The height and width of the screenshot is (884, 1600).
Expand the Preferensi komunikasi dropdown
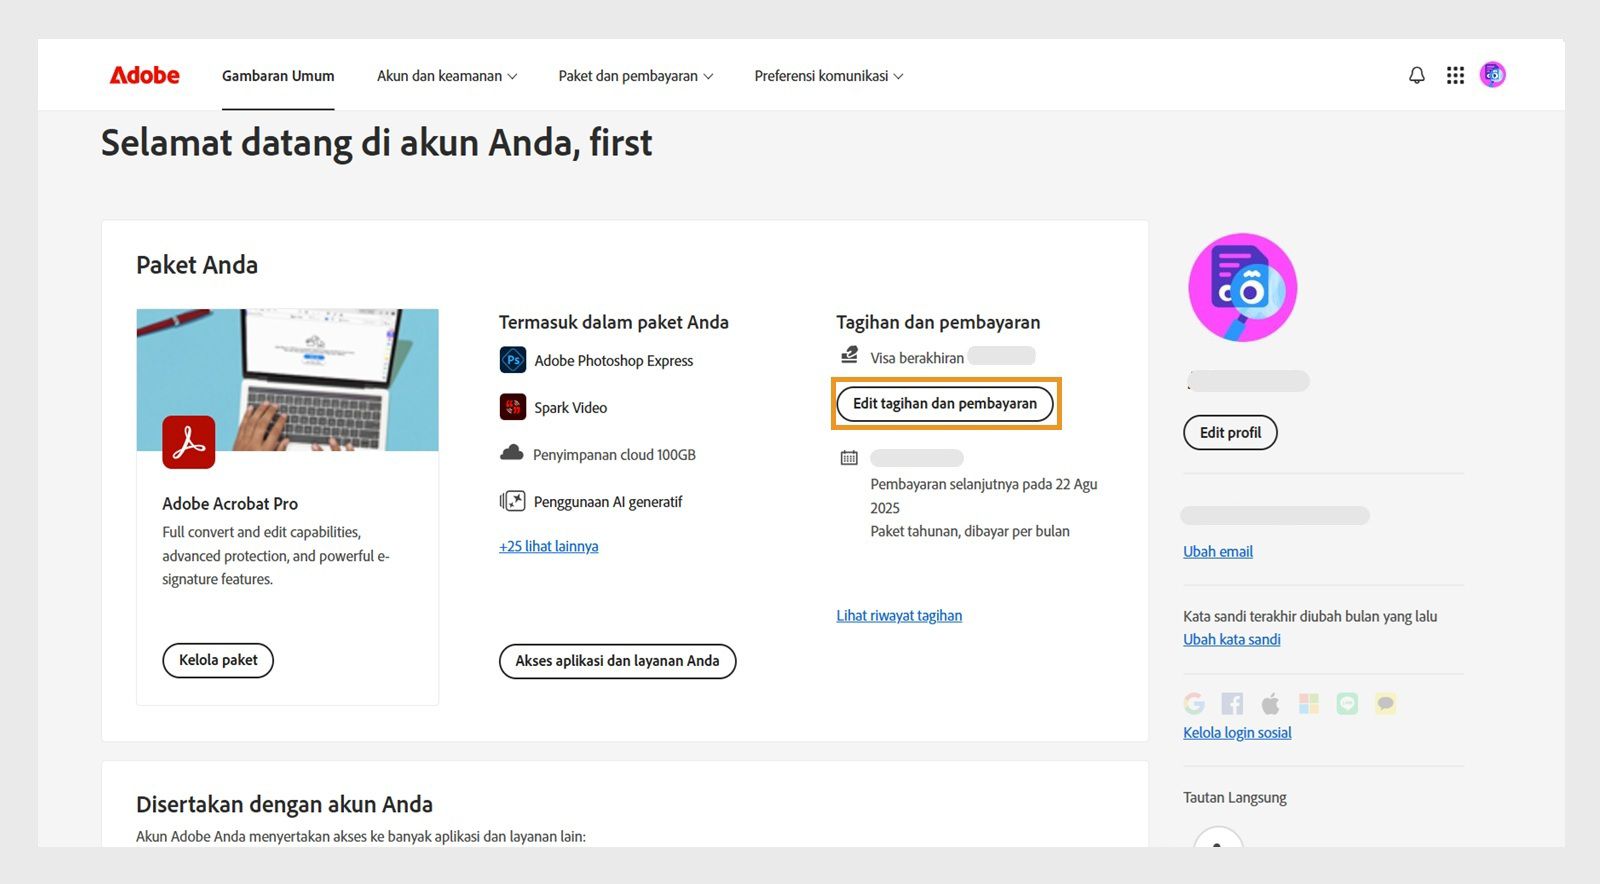(828, 75)
